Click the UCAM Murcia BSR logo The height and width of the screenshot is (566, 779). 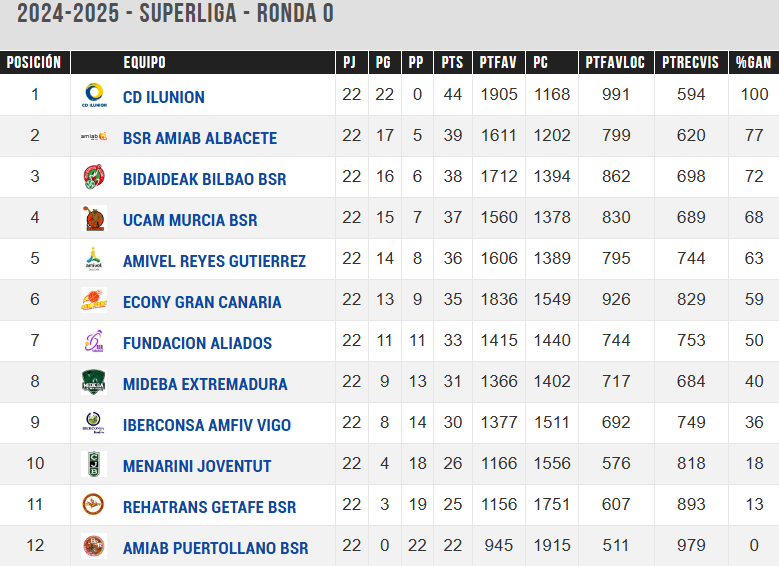pyautogui.click(x=94, y=218)
